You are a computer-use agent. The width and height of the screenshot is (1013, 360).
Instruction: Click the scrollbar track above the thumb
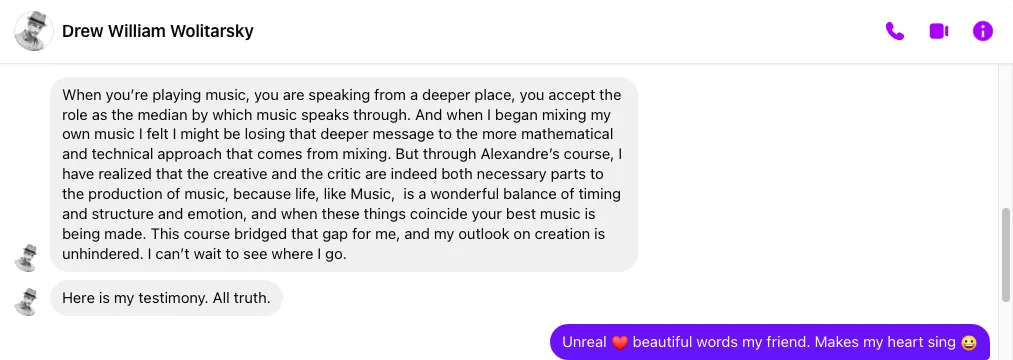(x=1005, y=136)
